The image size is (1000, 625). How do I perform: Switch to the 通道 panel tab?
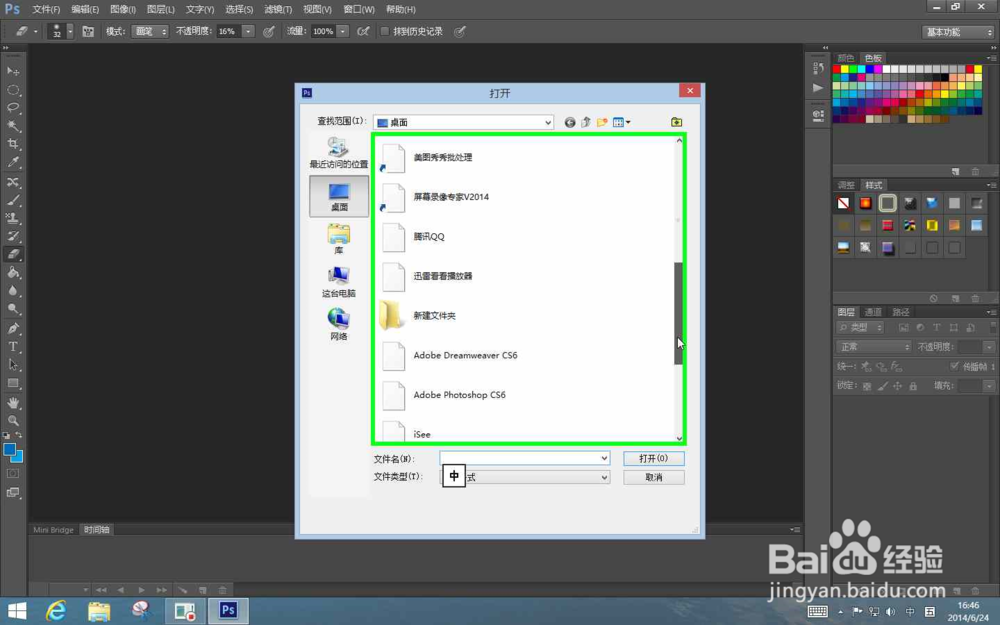(873, 311)
